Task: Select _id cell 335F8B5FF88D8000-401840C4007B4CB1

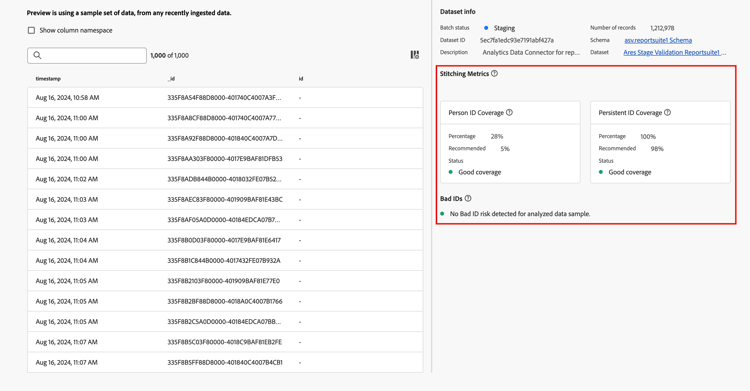Action: 225,362
